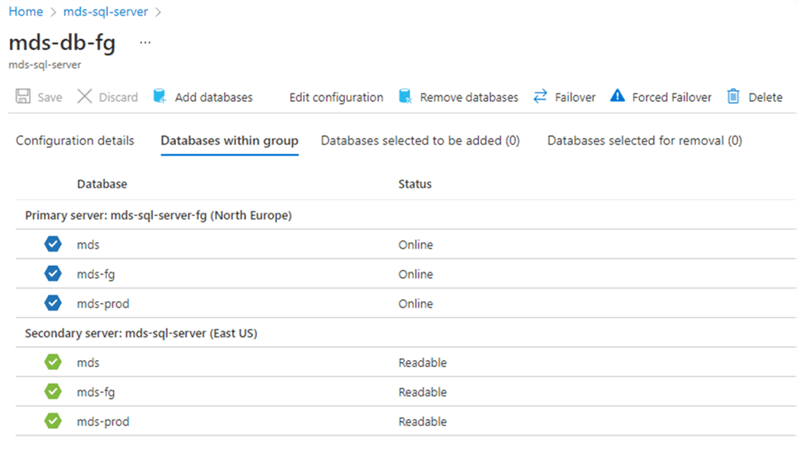Click the Delete trash icon

pyautogui.click(x=733, y=96)
